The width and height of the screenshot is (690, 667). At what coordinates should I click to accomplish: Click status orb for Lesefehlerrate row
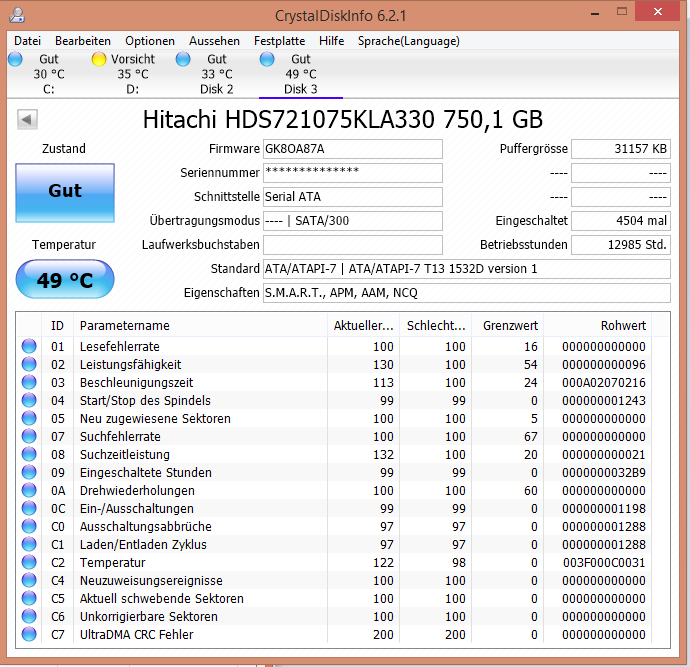click(x=29, y=346)
